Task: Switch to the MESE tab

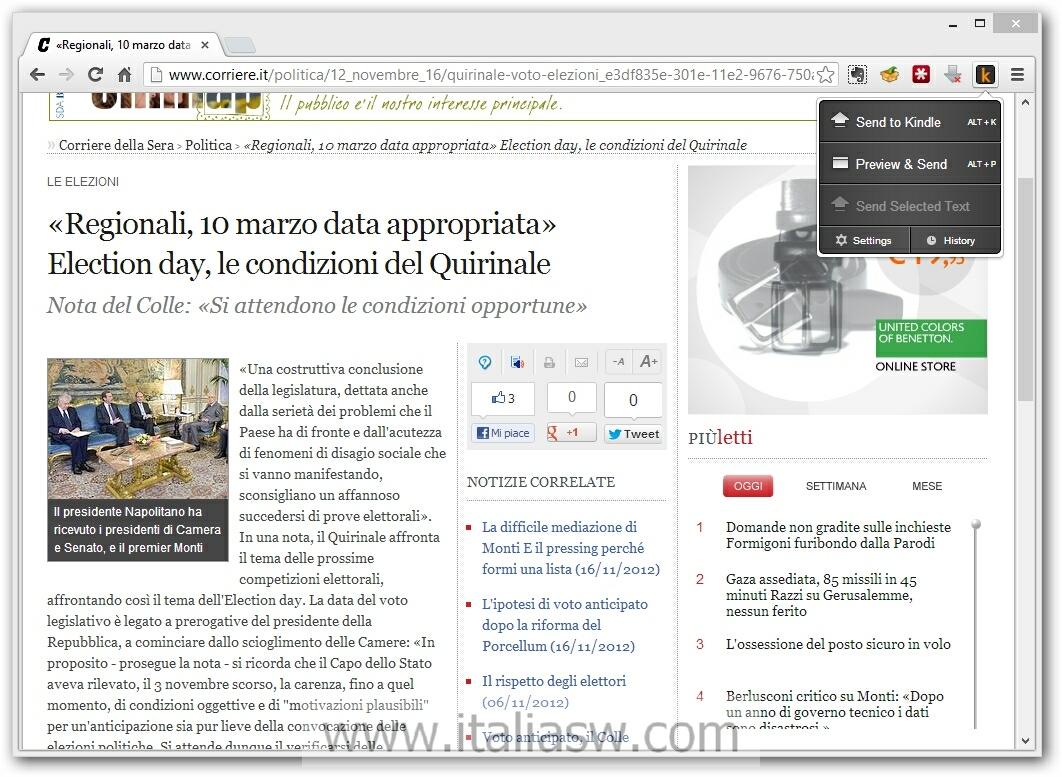Action: pos(927,486)
